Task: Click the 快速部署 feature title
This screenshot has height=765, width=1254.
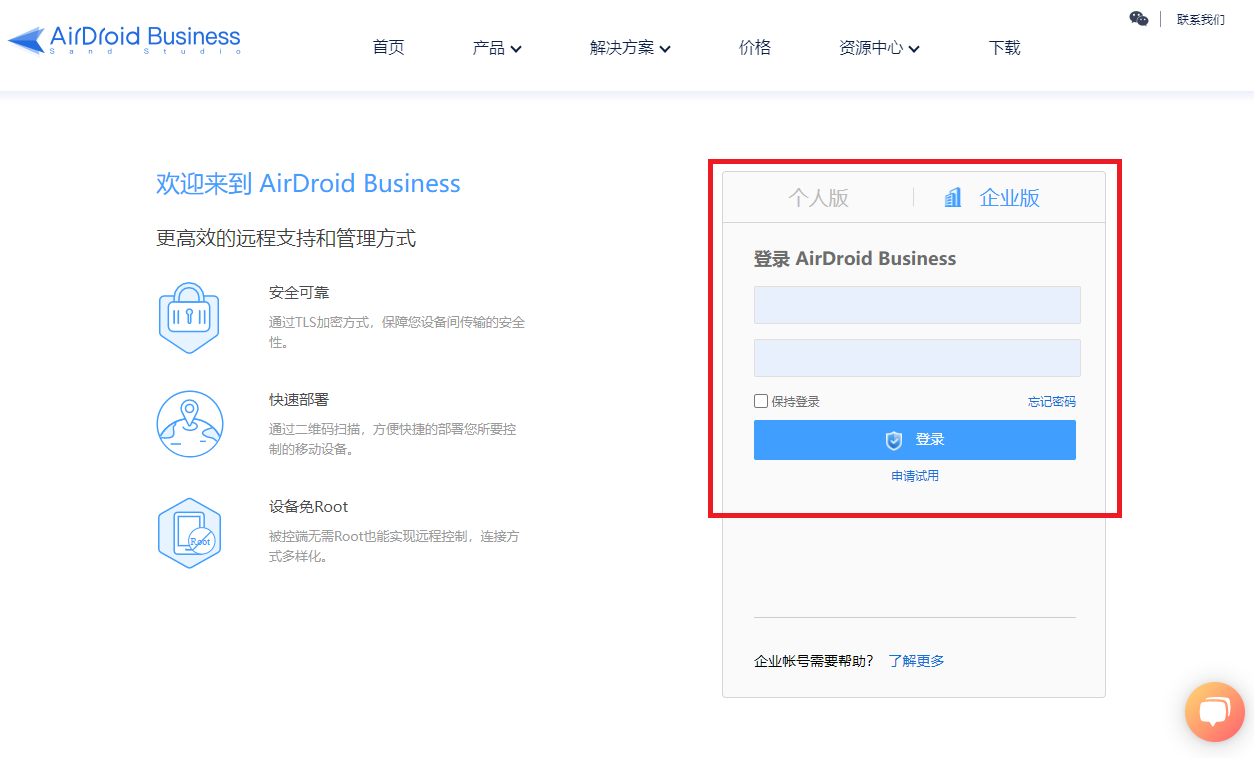Action: click(x=299, y=400)
